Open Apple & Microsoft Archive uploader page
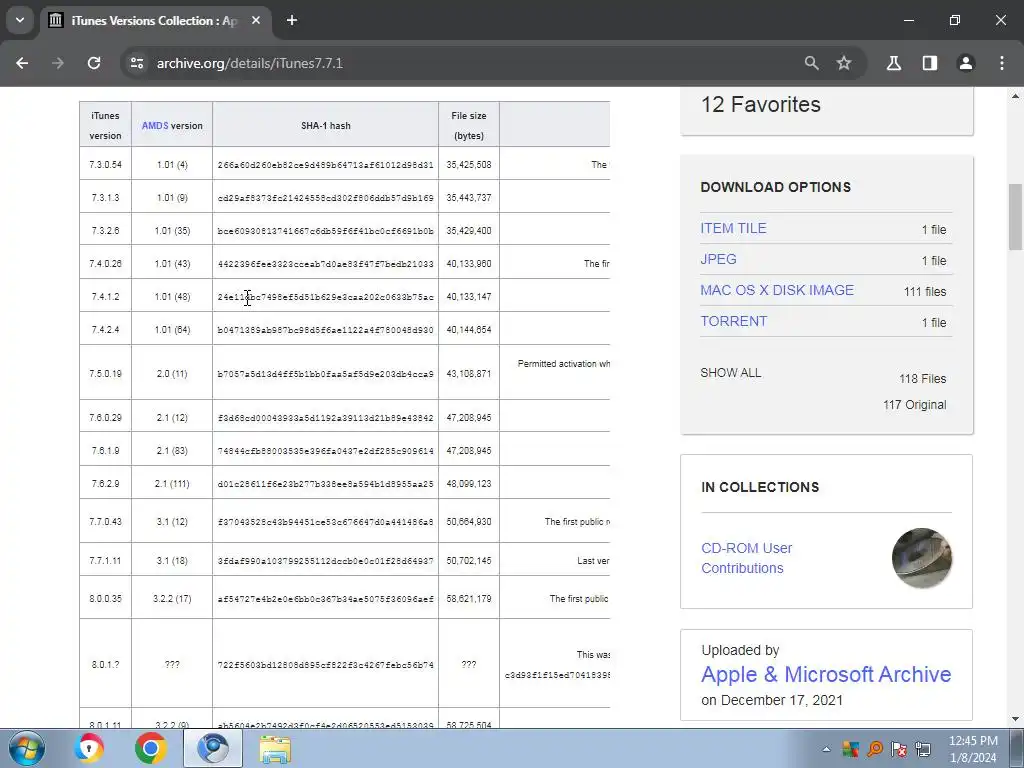Image resolution: width=1024 pixels, height=768 pixels. coord(826,674)
